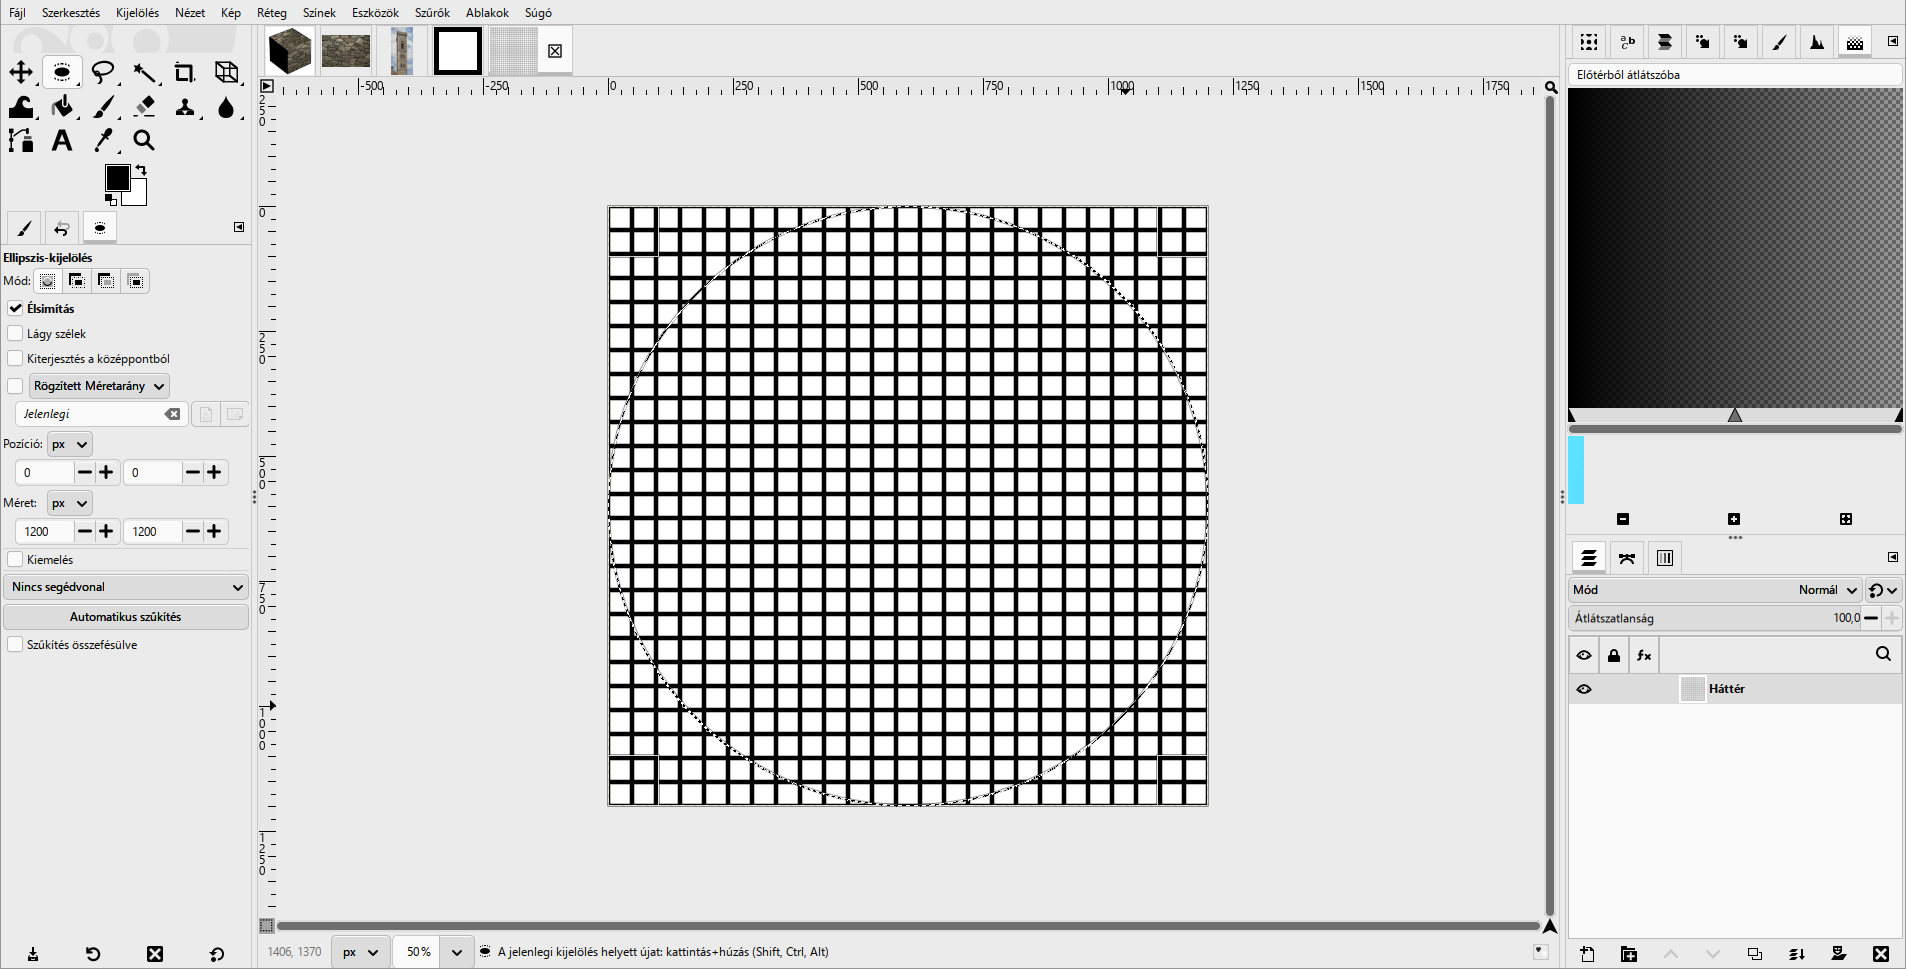Select the Bucket Fill tool
Image resolution: width=1906 pixels, height=969 pixels.
pyautogui.click(x=62, y=107)
